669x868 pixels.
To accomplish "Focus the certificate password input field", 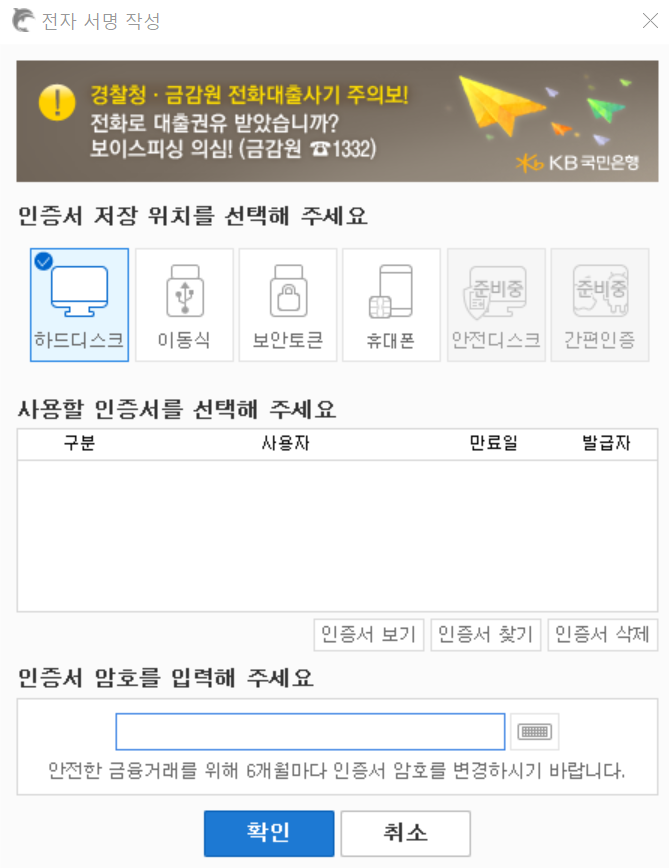I will [x=310, y=732].
